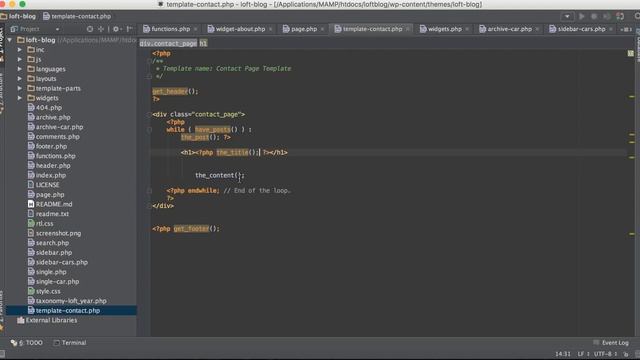Click loft-blog breadcrumb in navigation bar
The height and width of the screenshot is (360, 640).
click(x=18, y=16)
